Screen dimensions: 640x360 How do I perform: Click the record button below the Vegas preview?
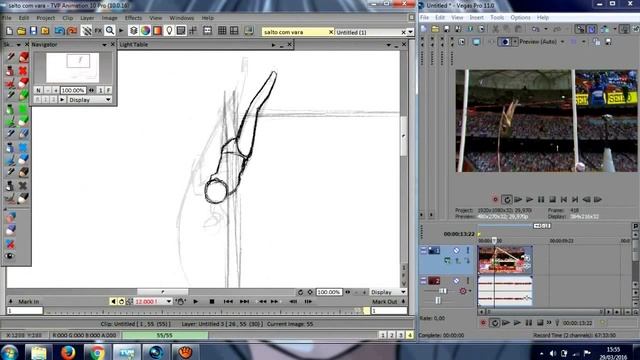[x=495, y=200]
